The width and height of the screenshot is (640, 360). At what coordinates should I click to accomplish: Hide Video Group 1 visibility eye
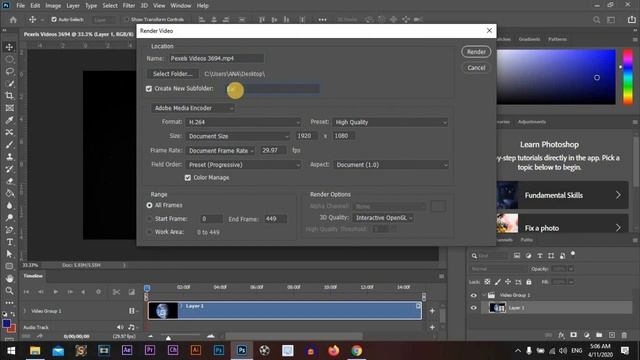click(473, 295)
